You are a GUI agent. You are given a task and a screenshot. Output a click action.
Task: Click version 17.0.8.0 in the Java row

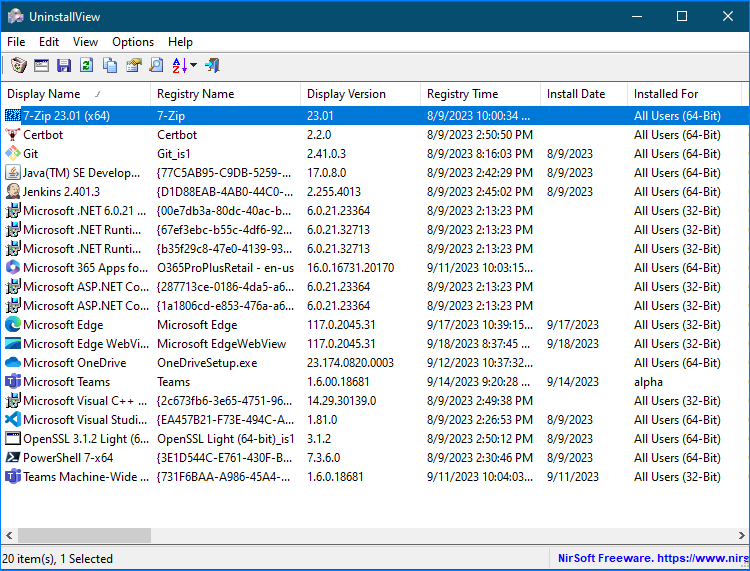click(327, 173)
